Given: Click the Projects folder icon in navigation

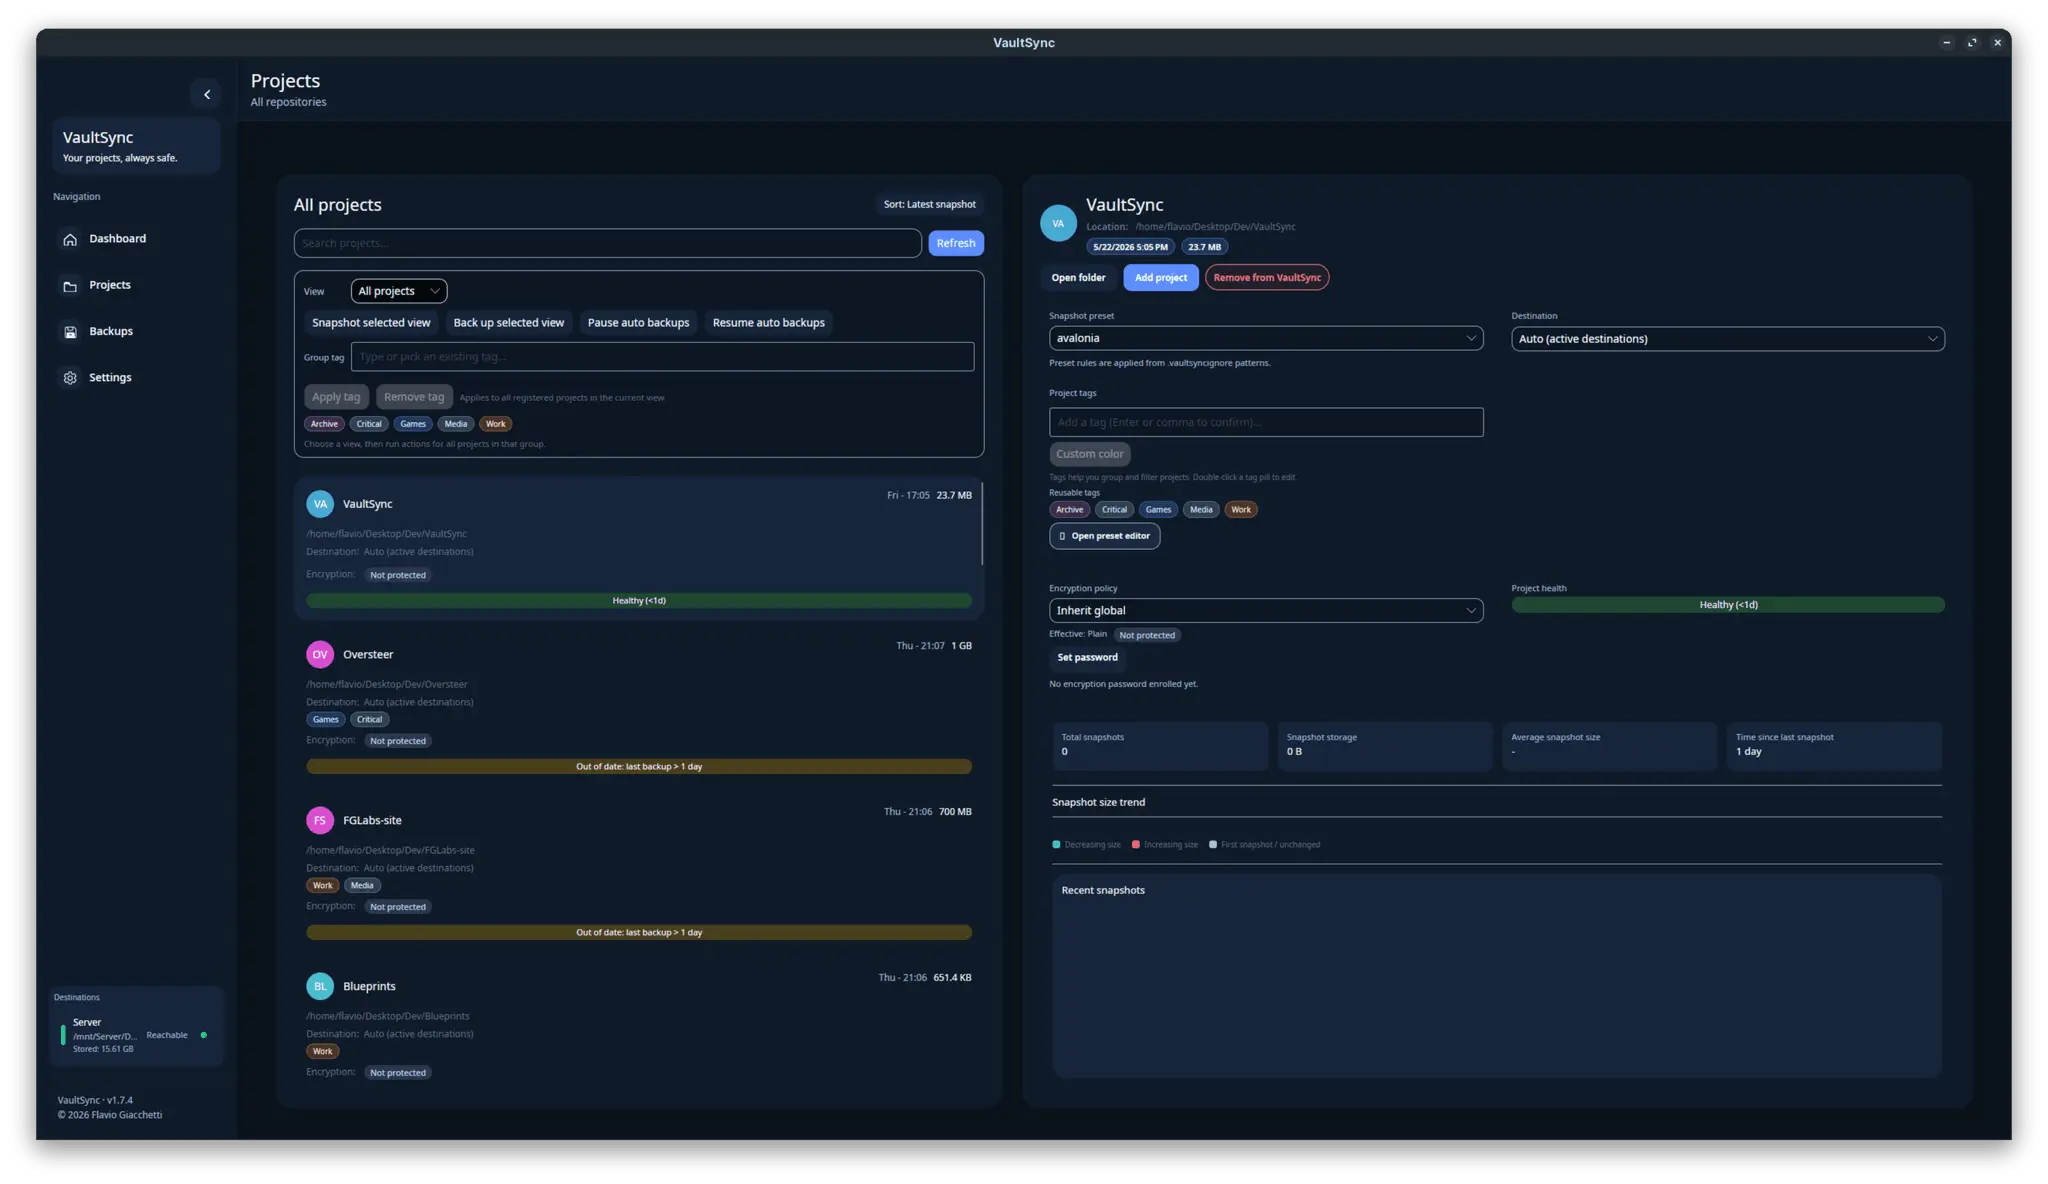Looking at the screenshot, I should pos(70,286).
